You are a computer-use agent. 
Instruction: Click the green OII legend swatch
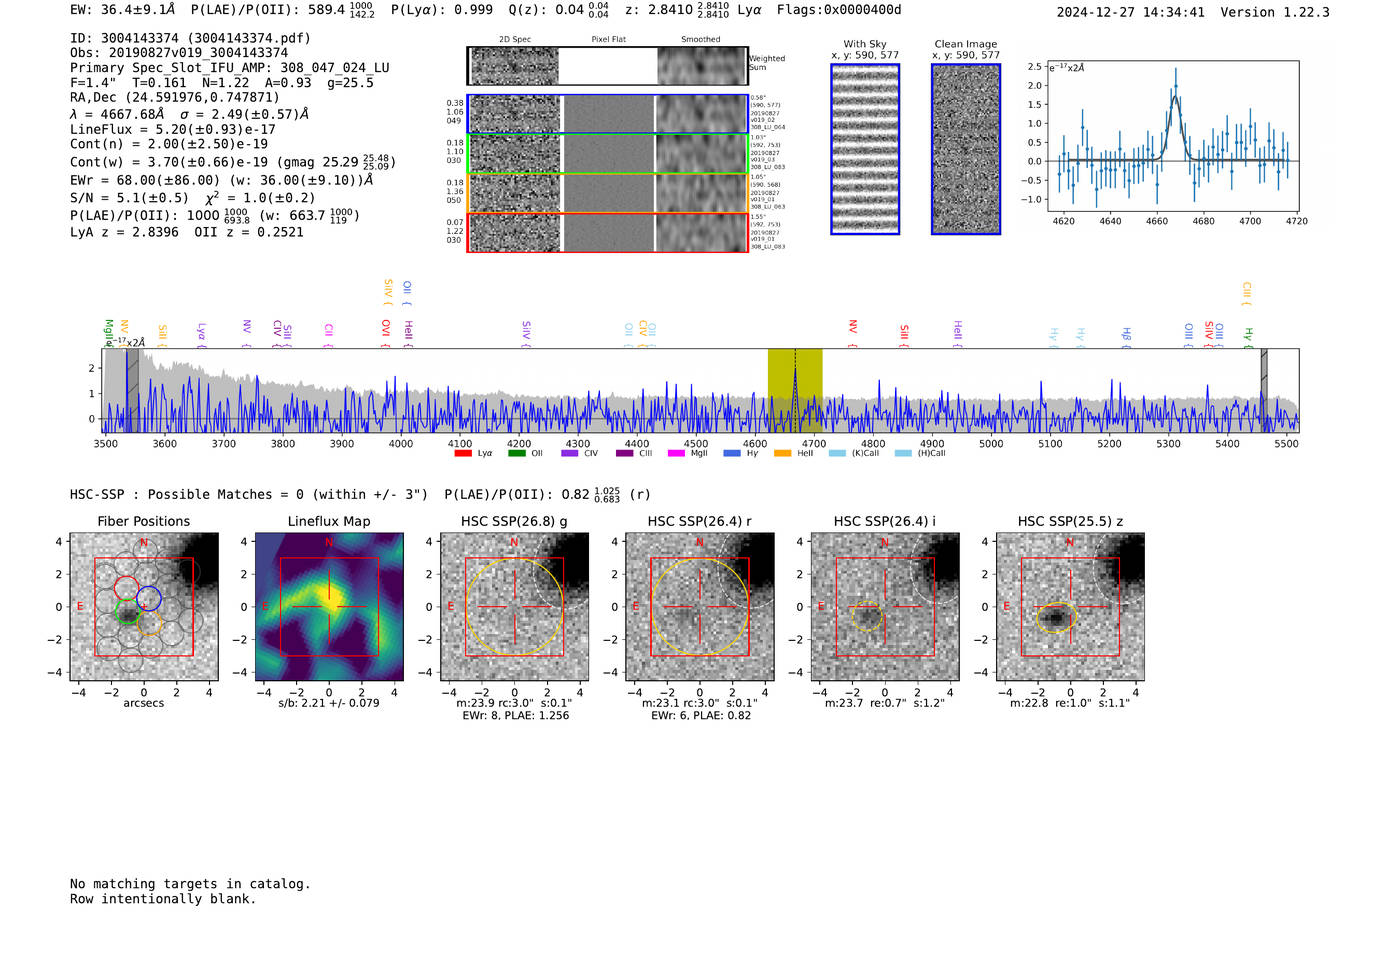coord(517,453)
